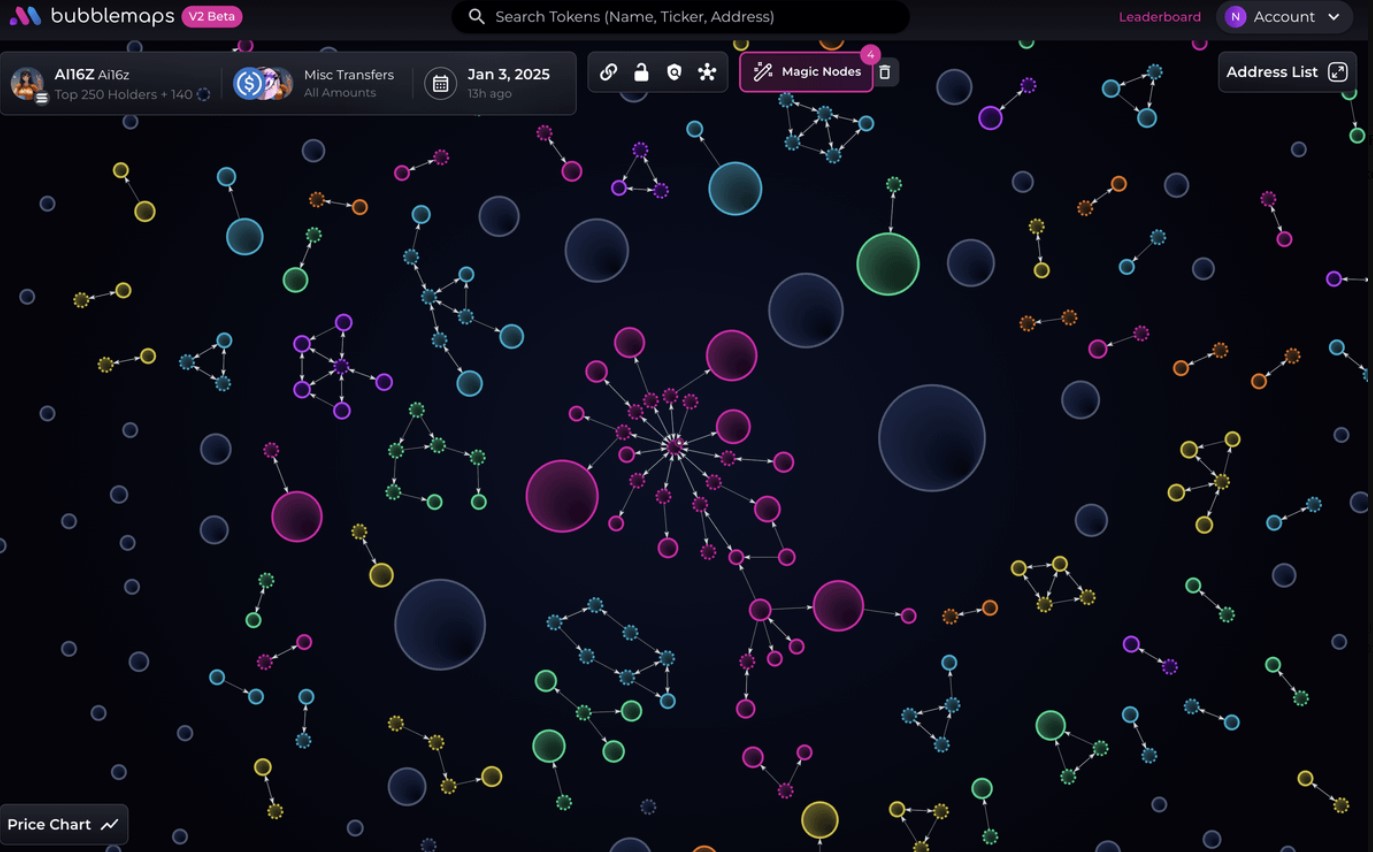The image size is (1373, 852).
Task: Click the shield icon in toolbar
Action: pyautogui.click(x=674, y=72)
